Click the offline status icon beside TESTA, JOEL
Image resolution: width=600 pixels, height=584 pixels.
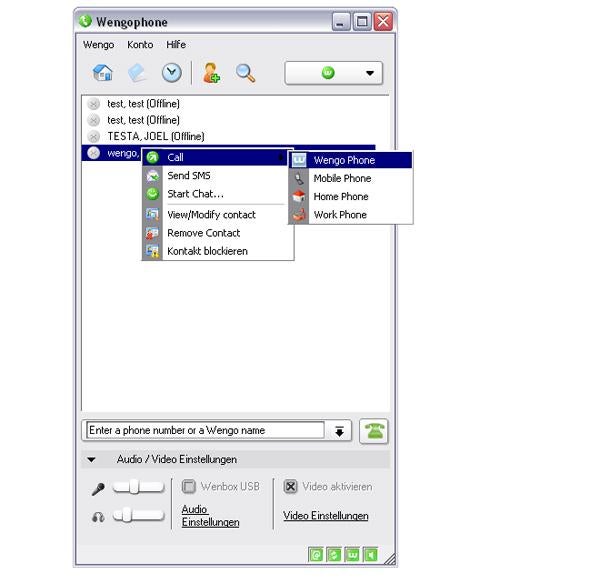coord(93,136)
